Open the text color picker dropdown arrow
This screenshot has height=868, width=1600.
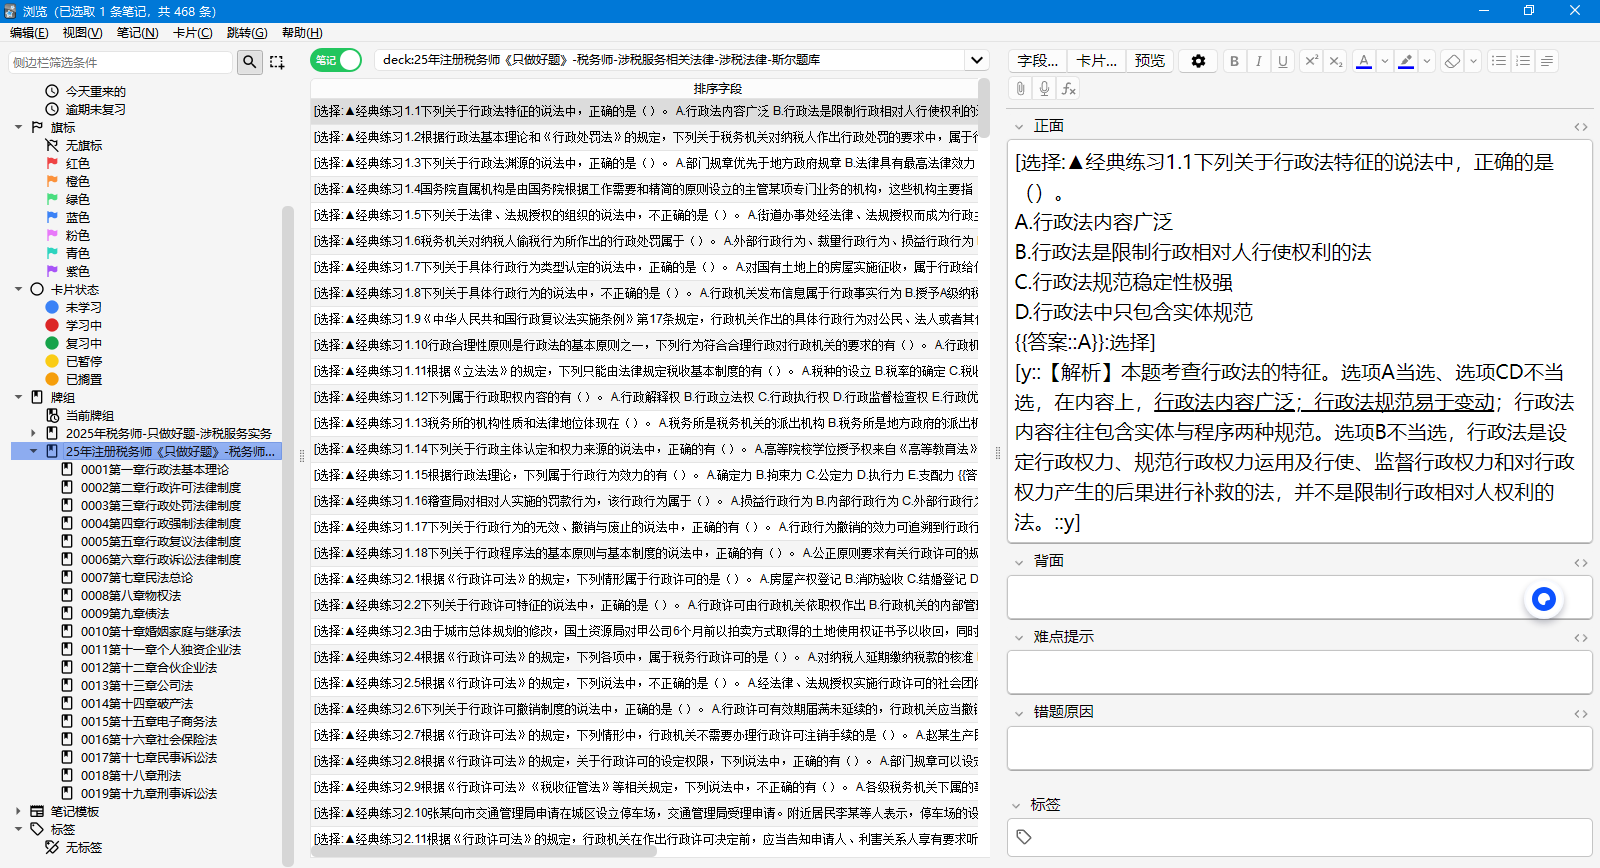pos(1385,61)
